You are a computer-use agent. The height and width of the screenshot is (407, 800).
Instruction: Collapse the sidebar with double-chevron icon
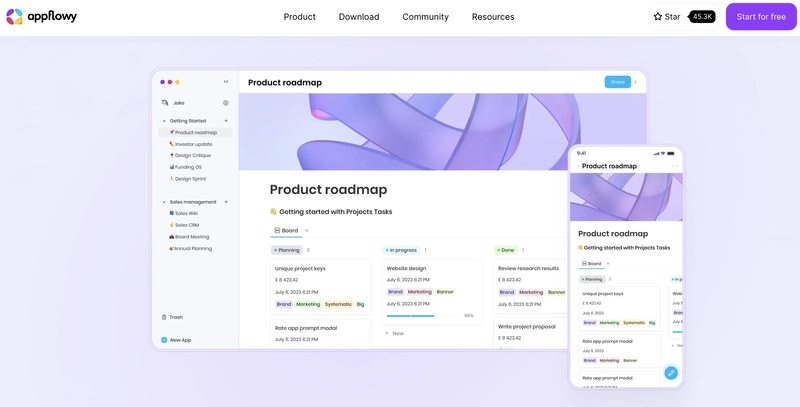(226, 82)
